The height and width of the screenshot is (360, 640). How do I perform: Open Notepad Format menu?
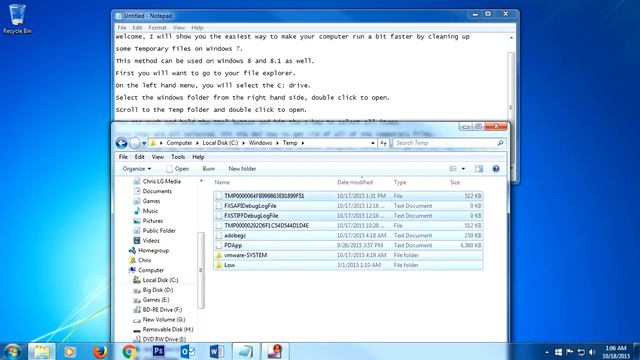click(x=157, y=28)
